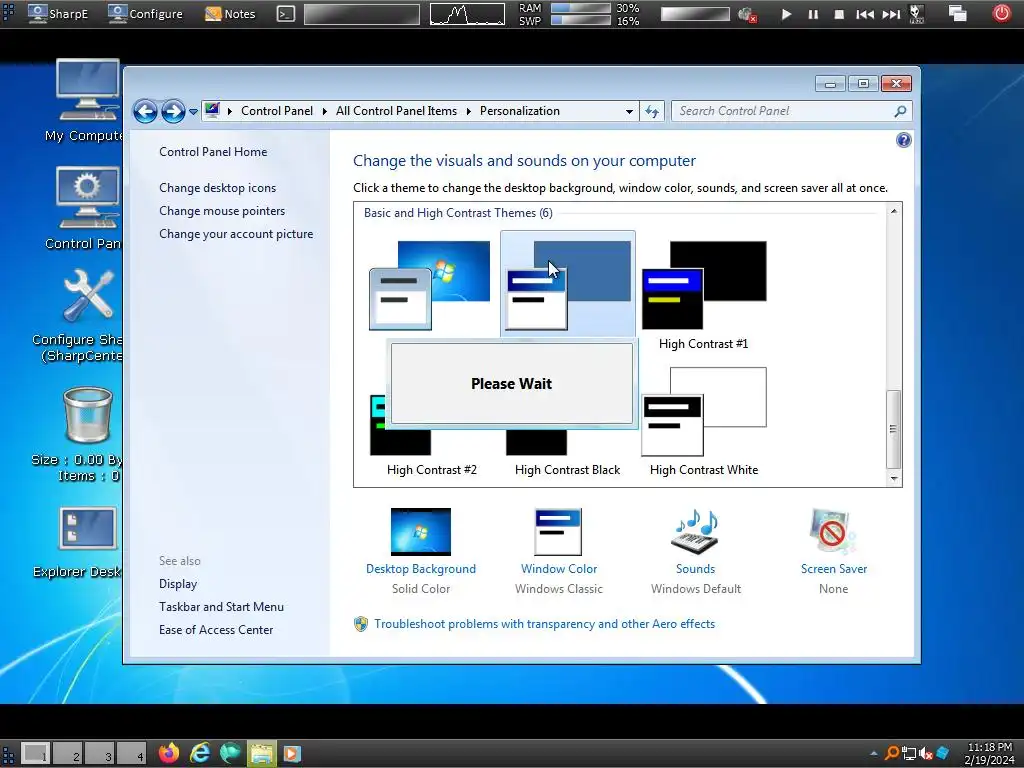This screenshot has width=1024, height=768.
Task: Open SharpE menu in top bar
Action: 58,13
